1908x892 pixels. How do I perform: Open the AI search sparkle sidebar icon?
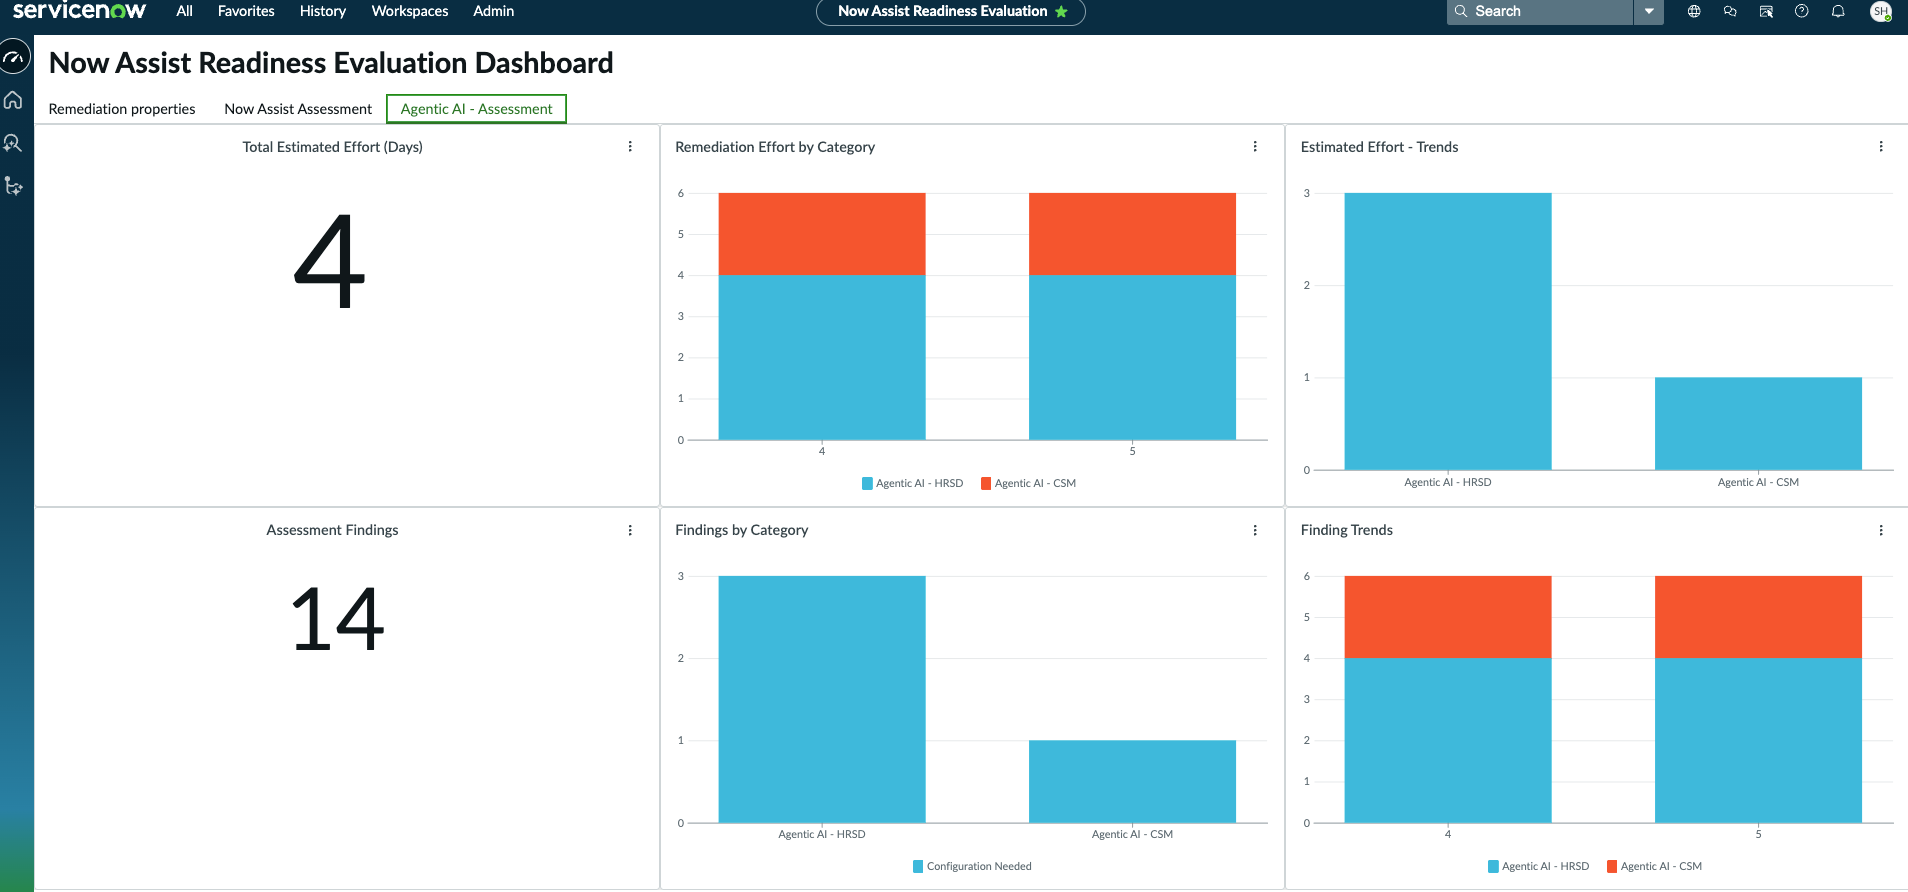click(14, 143)
